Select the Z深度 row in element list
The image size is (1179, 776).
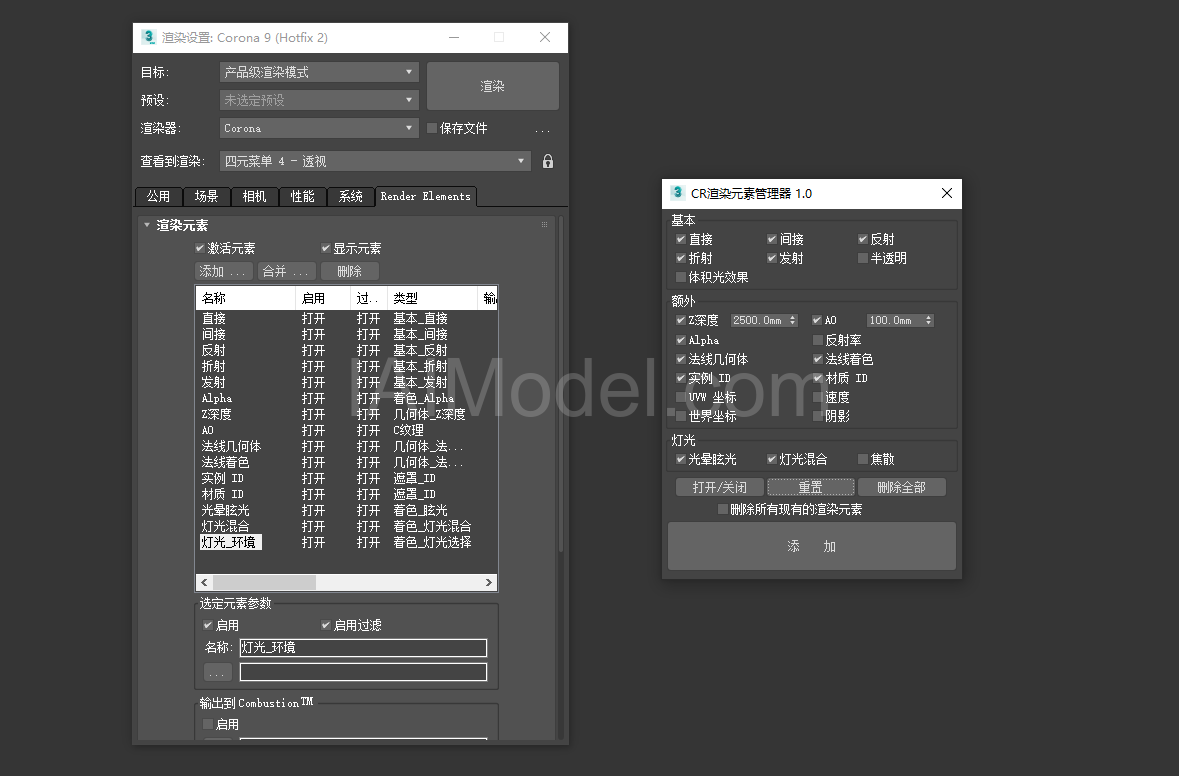coord(346,414)
